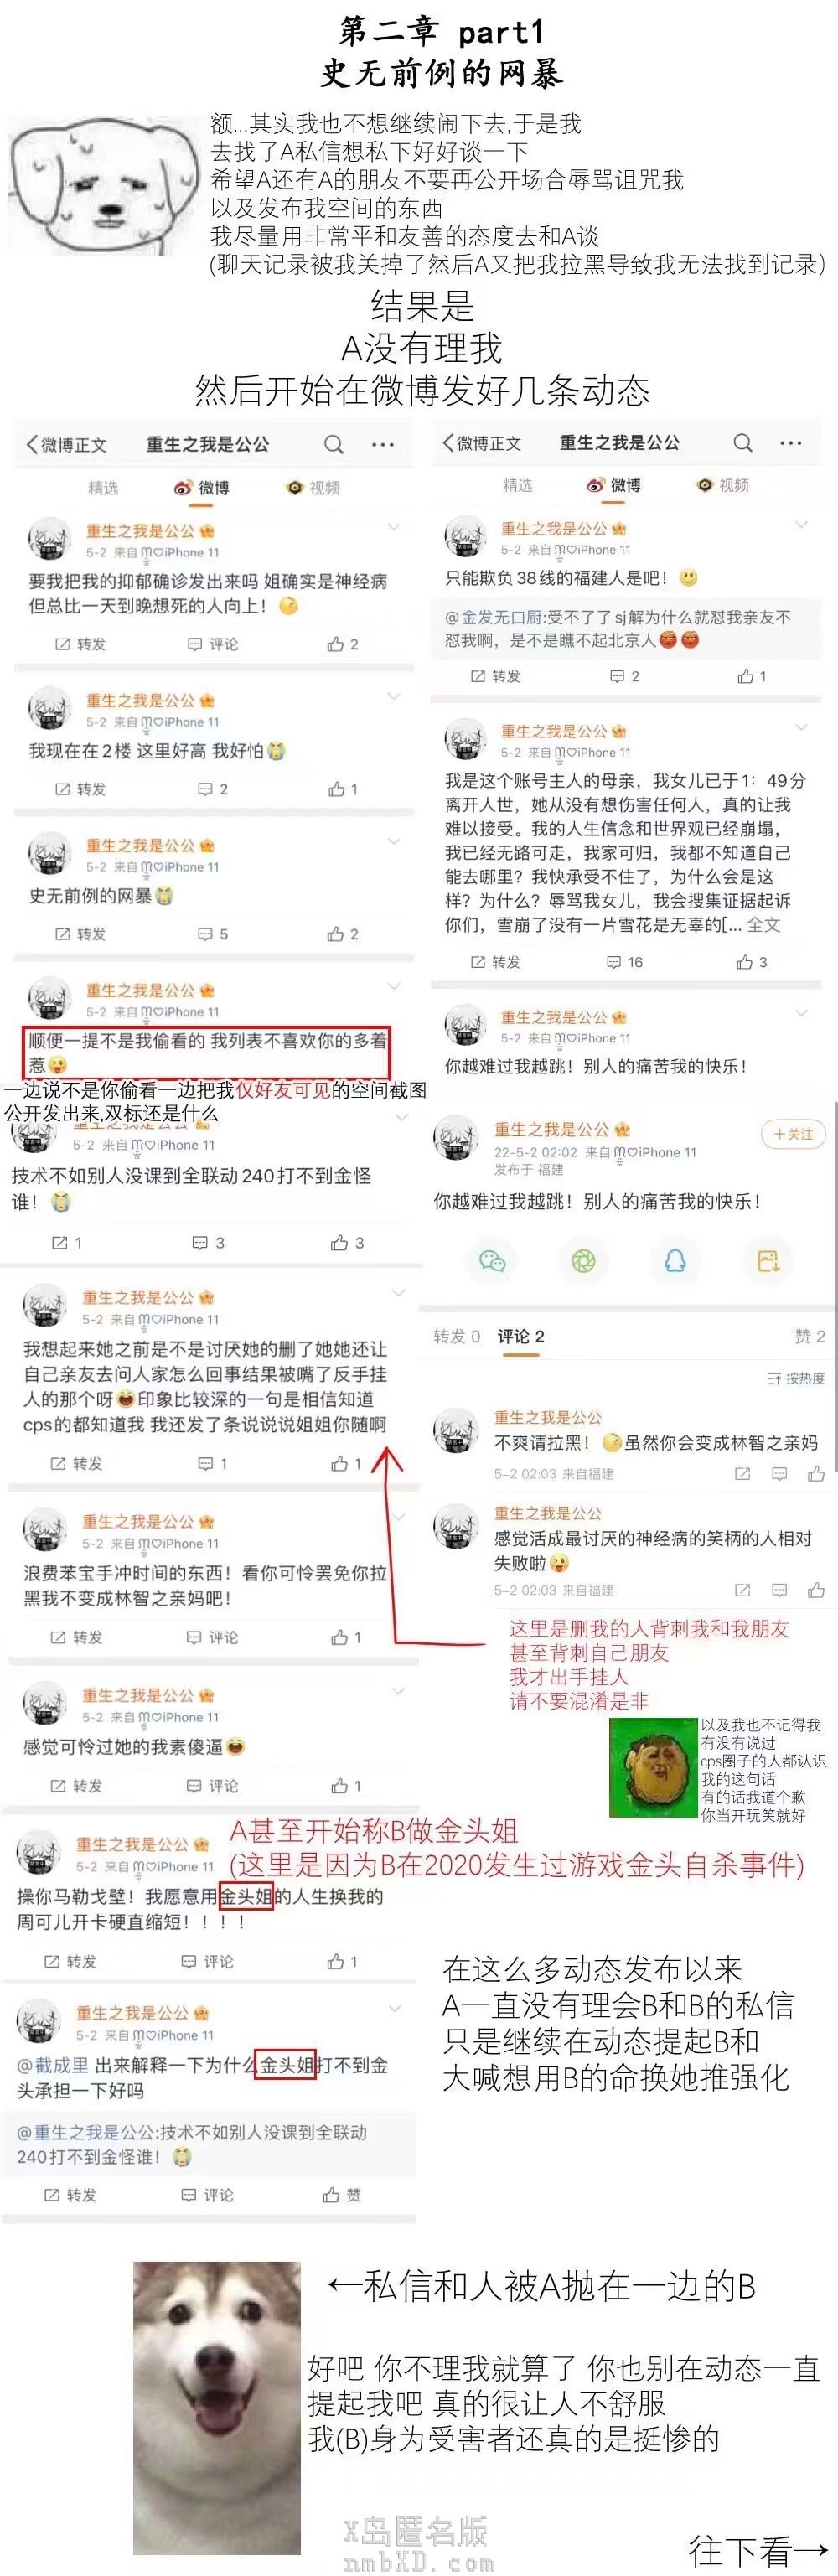
Task: Follow the user with +关注 button
Action: point(794,1133)
